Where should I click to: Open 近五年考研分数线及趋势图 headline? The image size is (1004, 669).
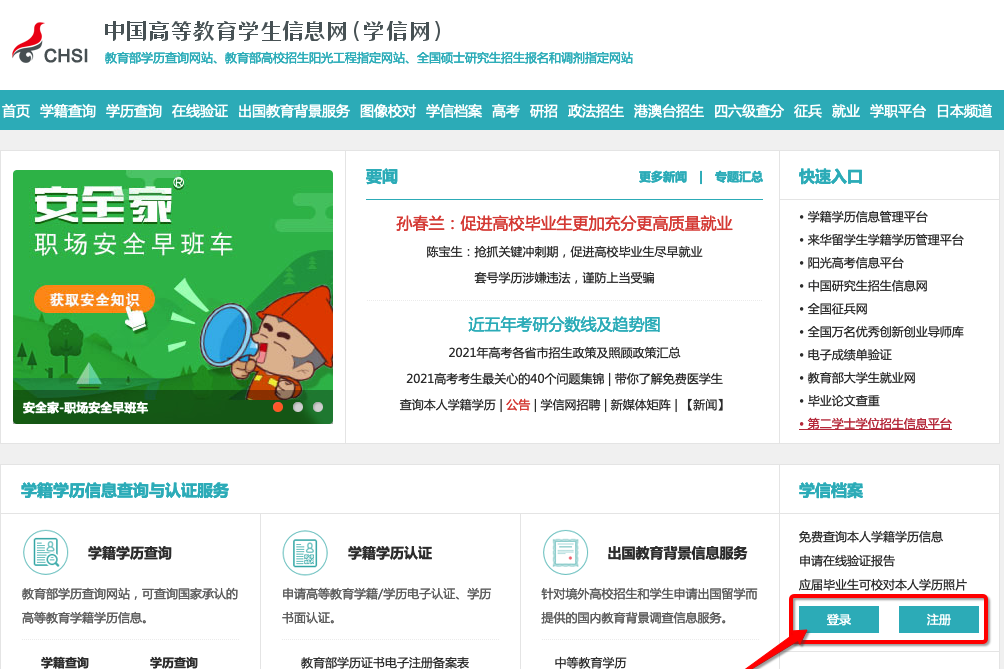click(x=564, y=325)
